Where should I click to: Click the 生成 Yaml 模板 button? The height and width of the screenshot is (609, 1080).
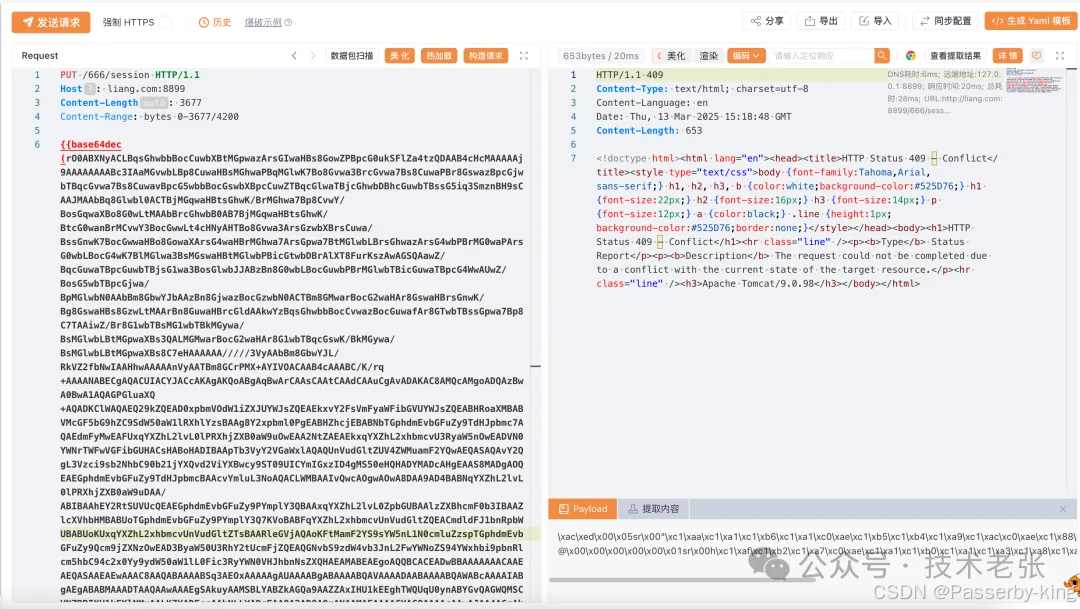point(1030,21)
